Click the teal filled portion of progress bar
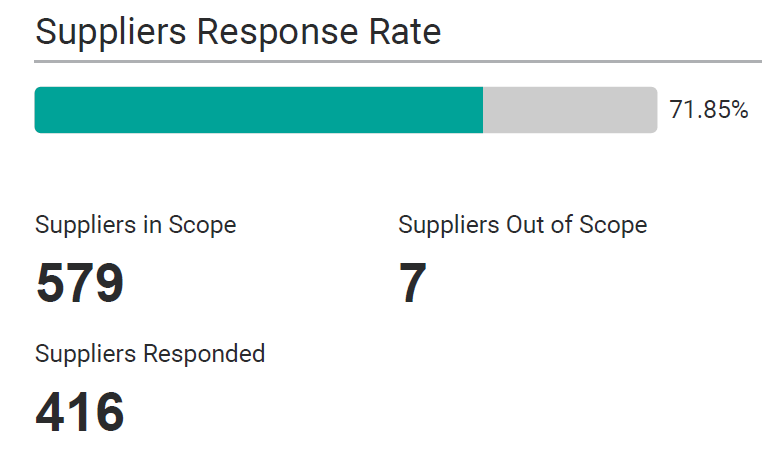774x451 pixels. pos(259,110)
